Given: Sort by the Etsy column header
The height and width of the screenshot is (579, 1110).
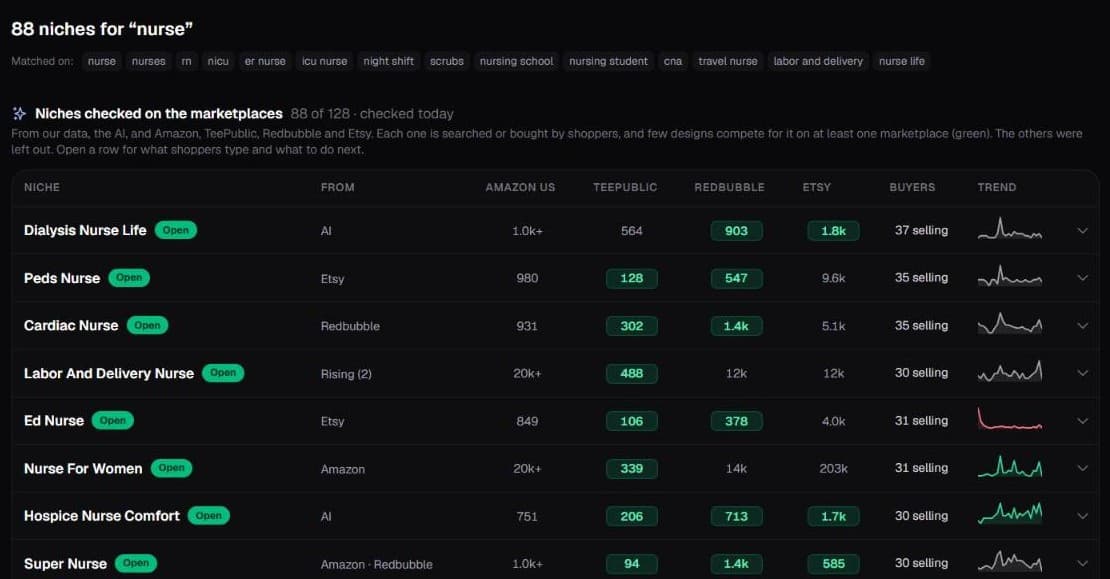Looking at the screenshot, I should click(816, 188).
